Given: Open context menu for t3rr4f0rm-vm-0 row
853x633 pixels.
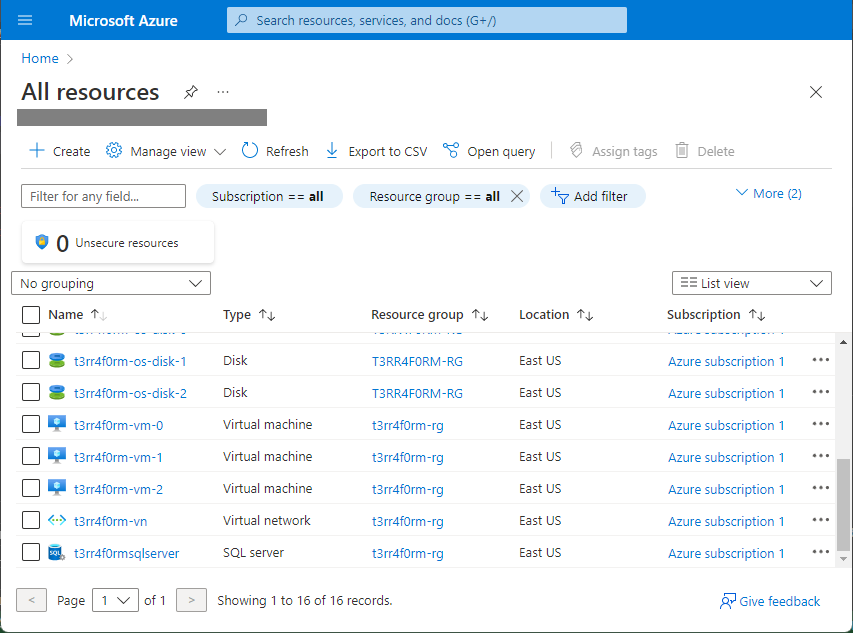Looking at the screenshot, I should click(820, 424).
